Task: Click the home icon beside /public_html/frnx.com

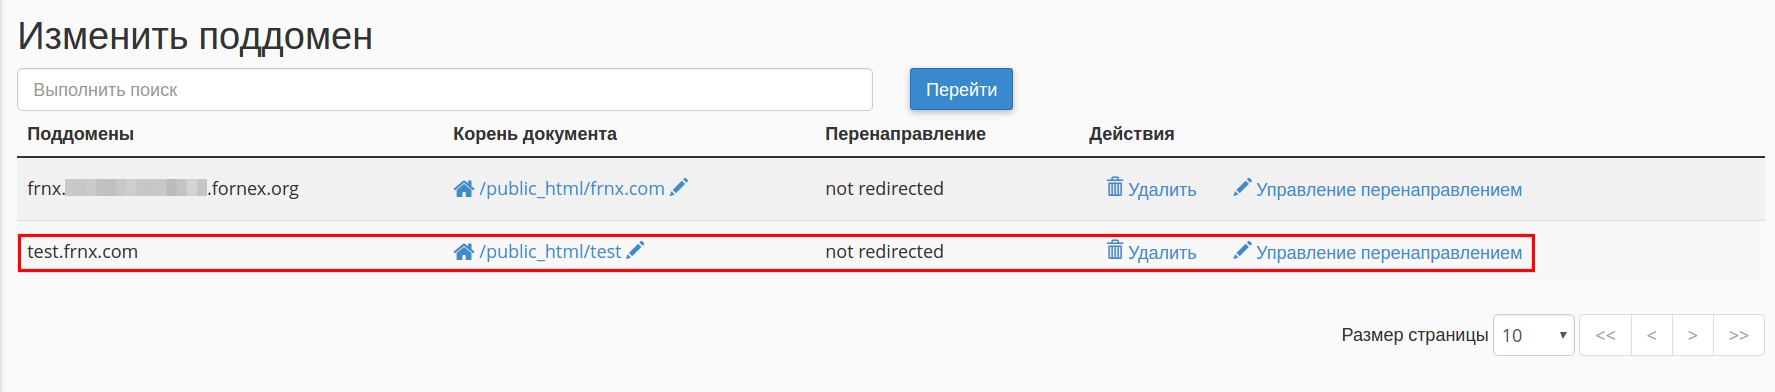Action: point(463,189)
